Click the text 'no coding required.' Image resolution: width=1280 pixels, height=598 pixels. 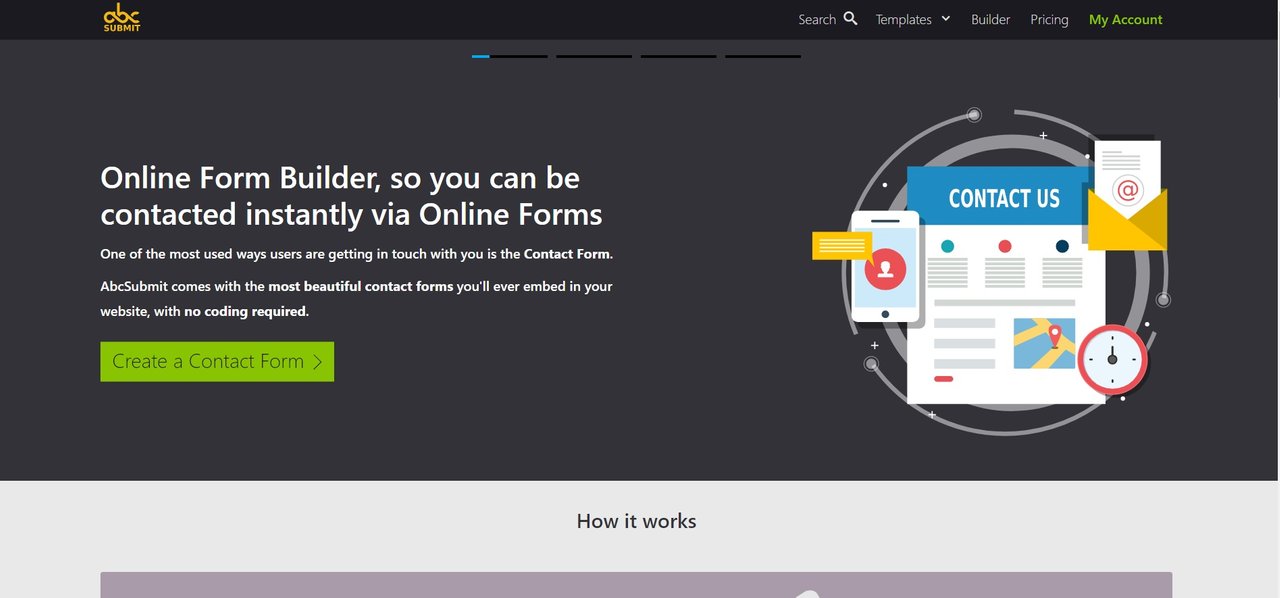(246, 311)
